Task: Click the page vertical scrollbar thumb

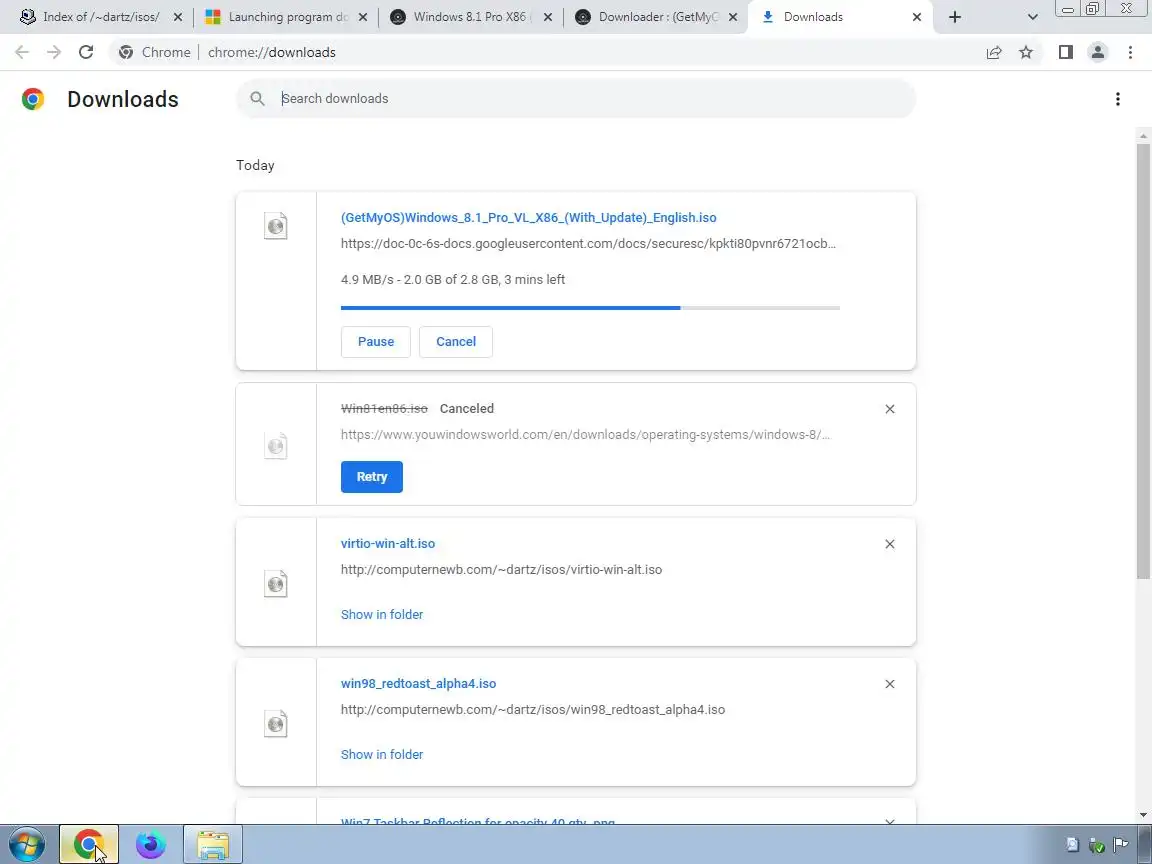Action: click(1143, 360)
